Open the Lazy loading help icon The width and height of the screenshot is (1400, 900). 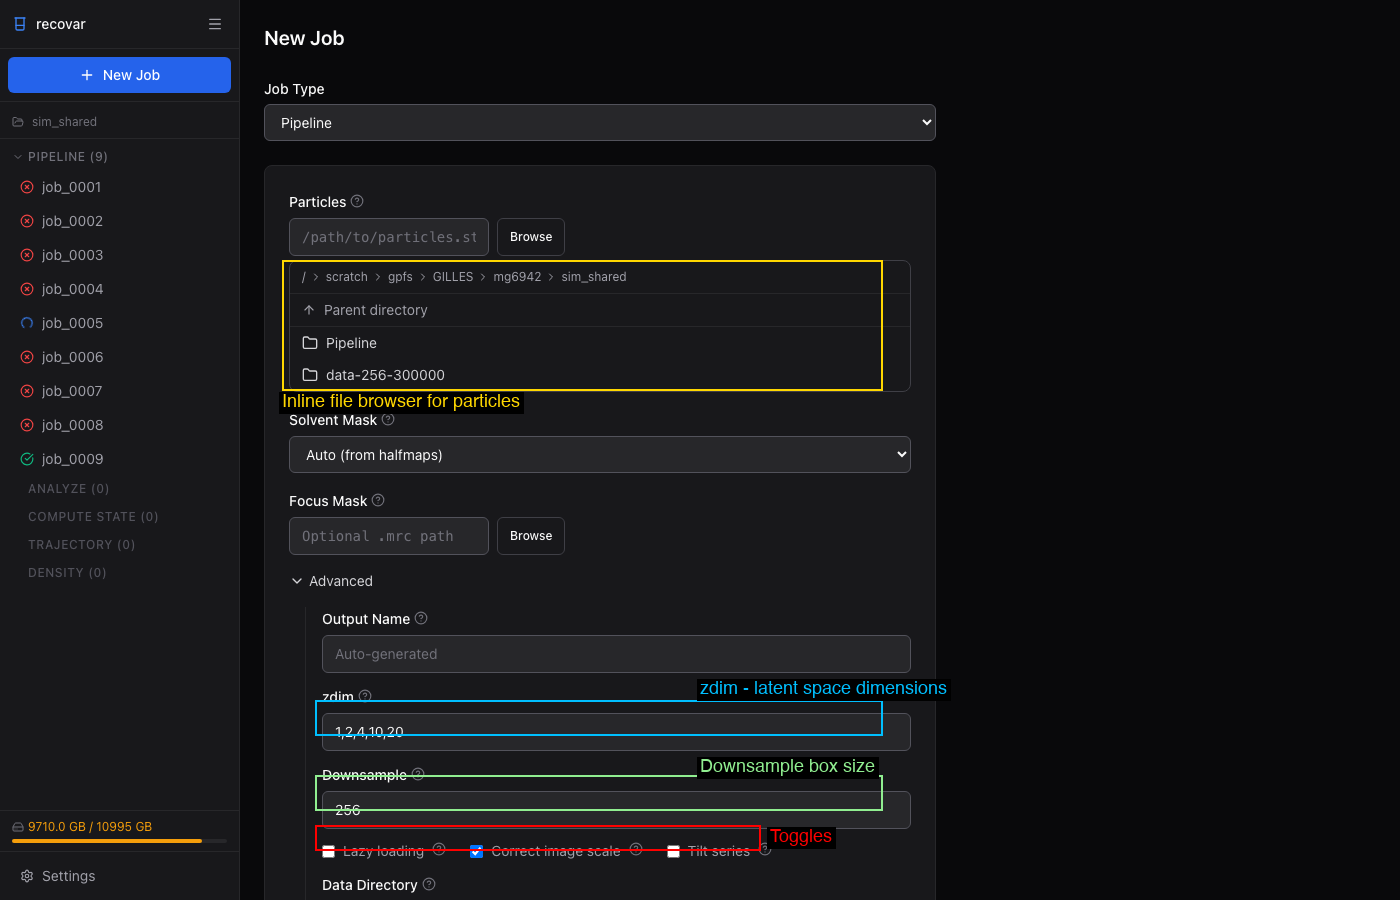pos(439,849)
